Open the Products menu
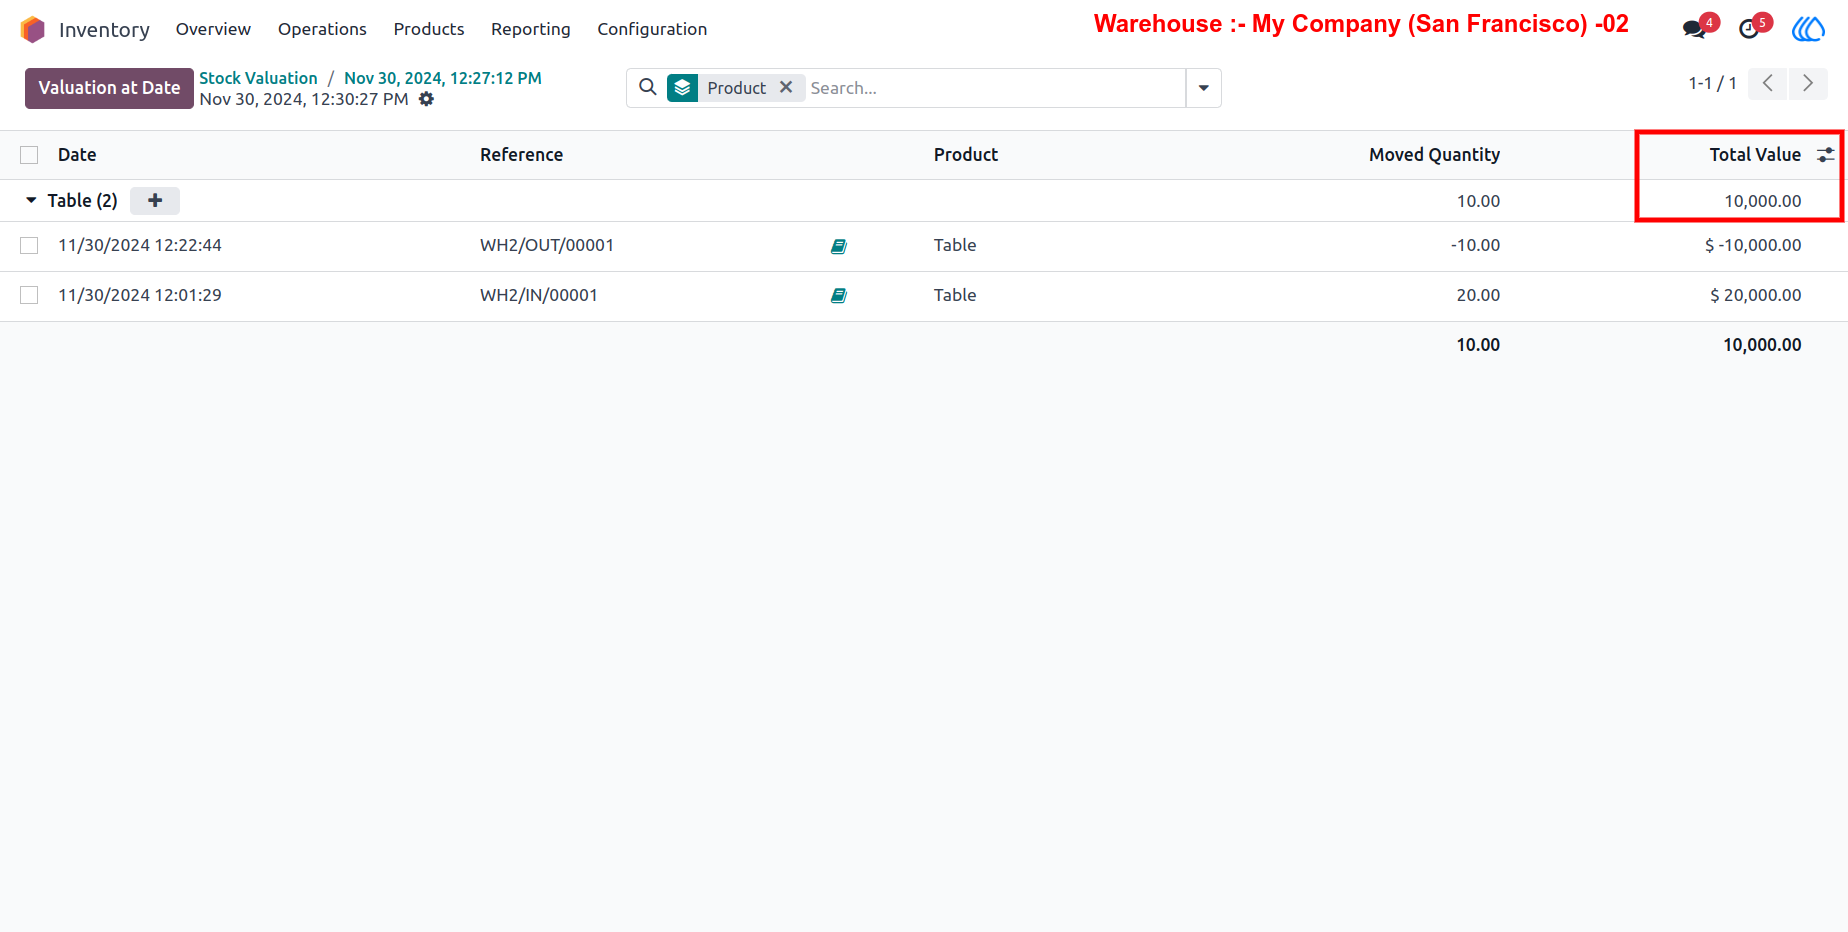The height and width of the screenshot is (932, 1848). tap(429, 30)
